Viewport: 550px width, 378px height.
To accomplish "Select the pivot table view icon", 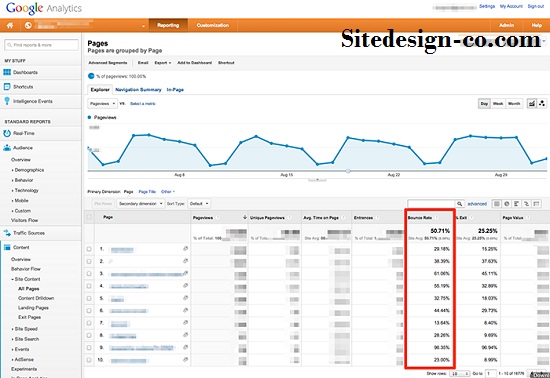I will tap(536, 204).
